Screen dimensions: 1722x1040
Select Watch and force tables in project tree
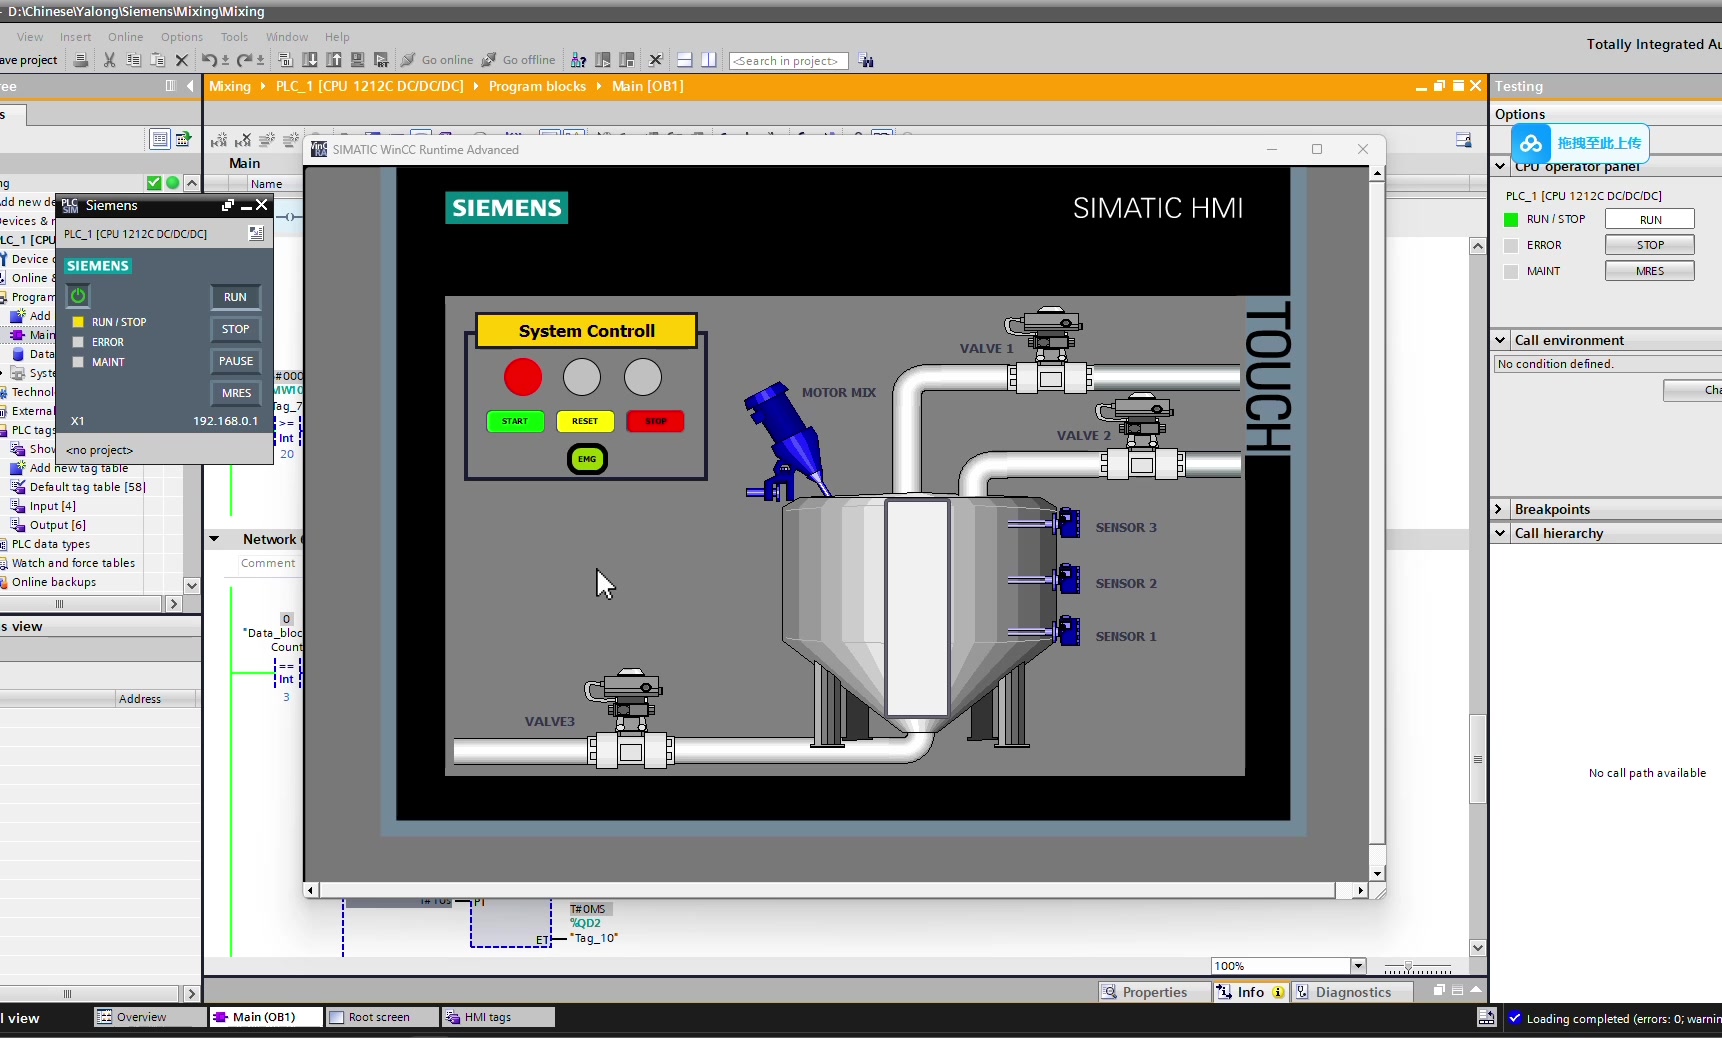[73, 563]
